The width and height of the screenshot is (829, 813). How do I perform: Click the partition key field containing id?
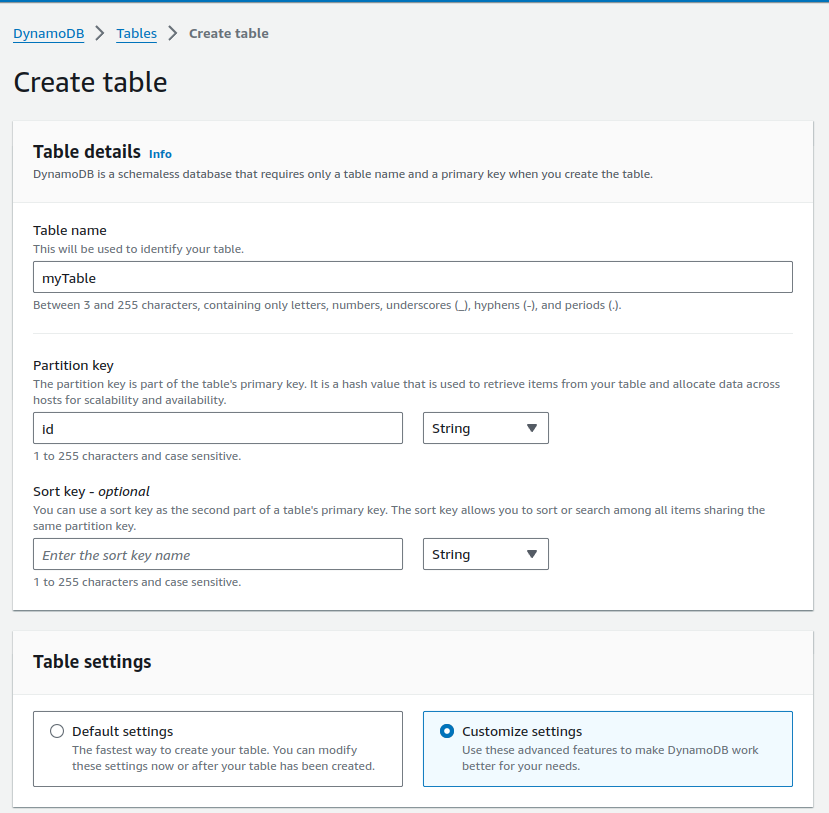218,428
